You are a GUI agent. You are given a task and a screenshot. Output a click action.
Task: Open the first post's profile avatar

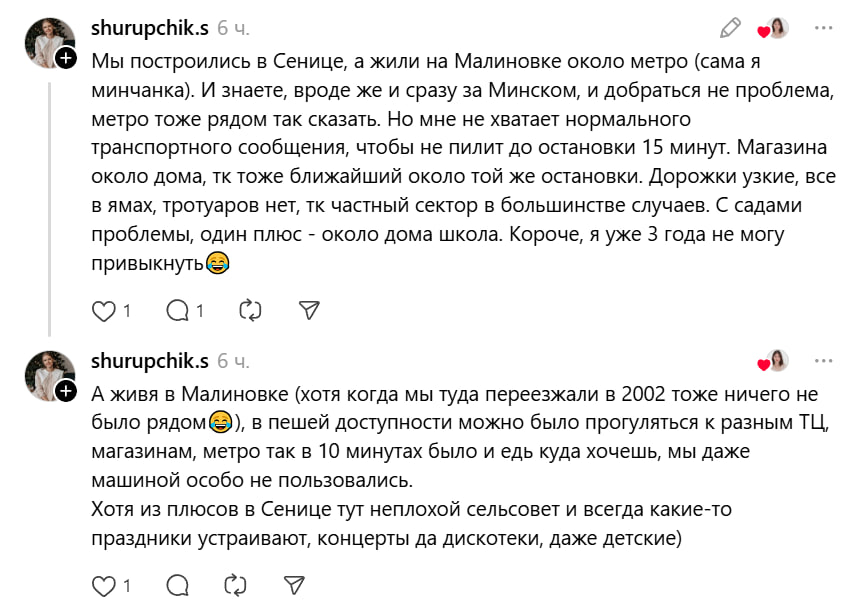[x=49, y=42]
